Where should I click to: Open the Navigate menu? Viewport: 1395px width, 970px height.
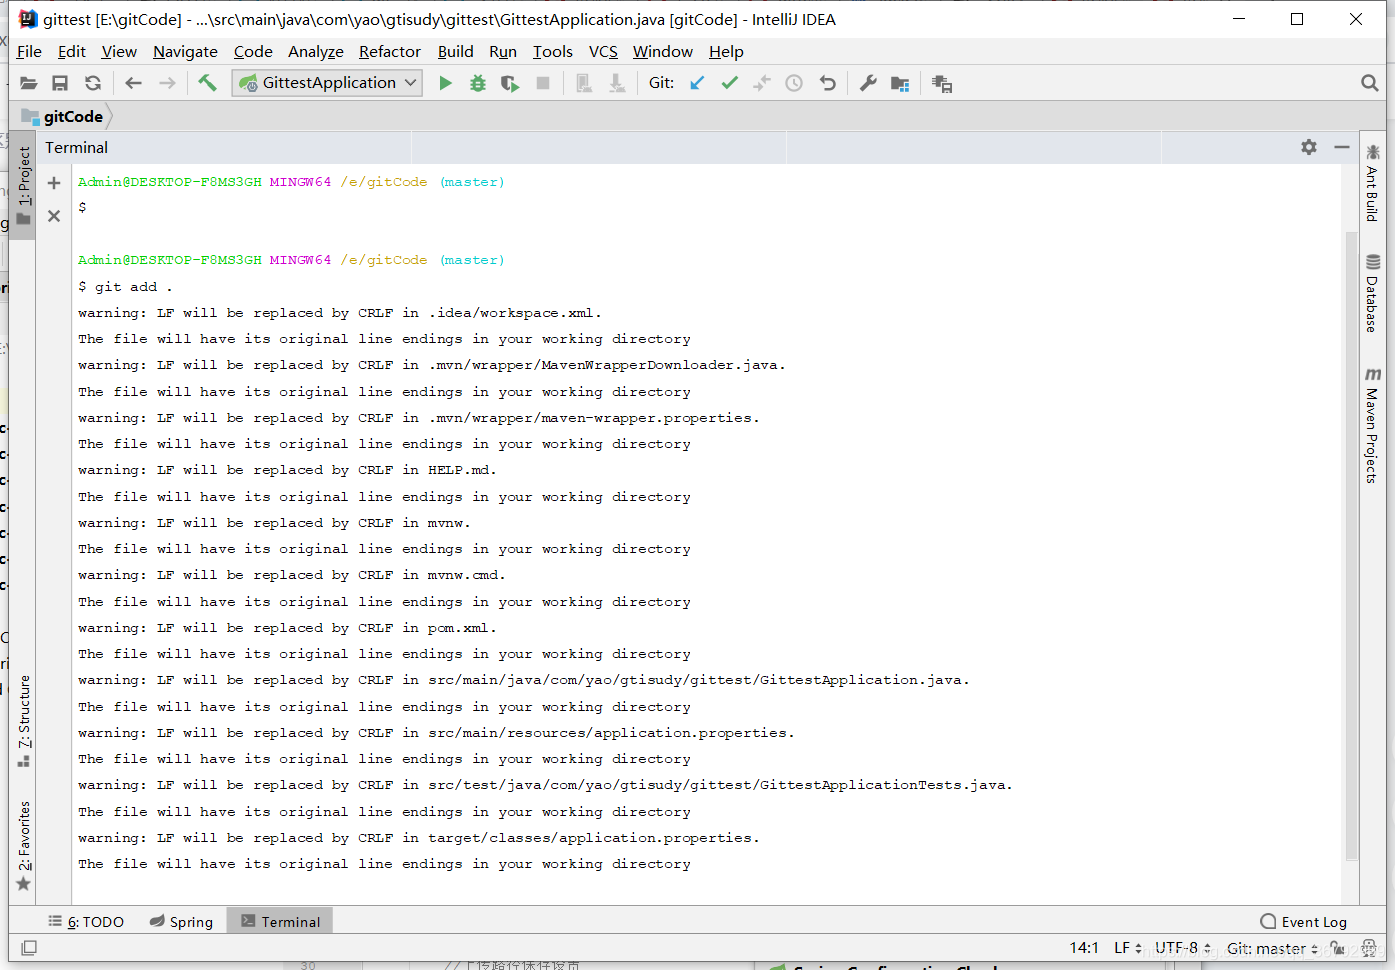tap(185, 52)
